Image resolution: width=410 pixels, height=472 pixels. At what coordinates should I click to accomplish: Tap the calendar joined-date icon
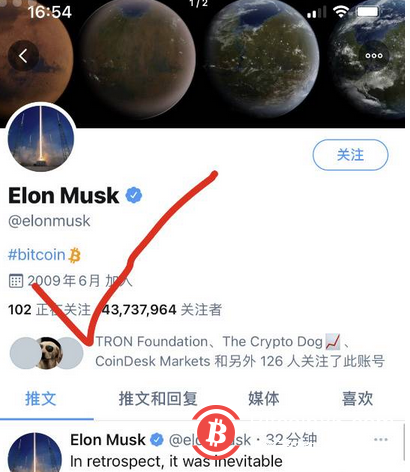pyautogui.click(x=16, y=281)
